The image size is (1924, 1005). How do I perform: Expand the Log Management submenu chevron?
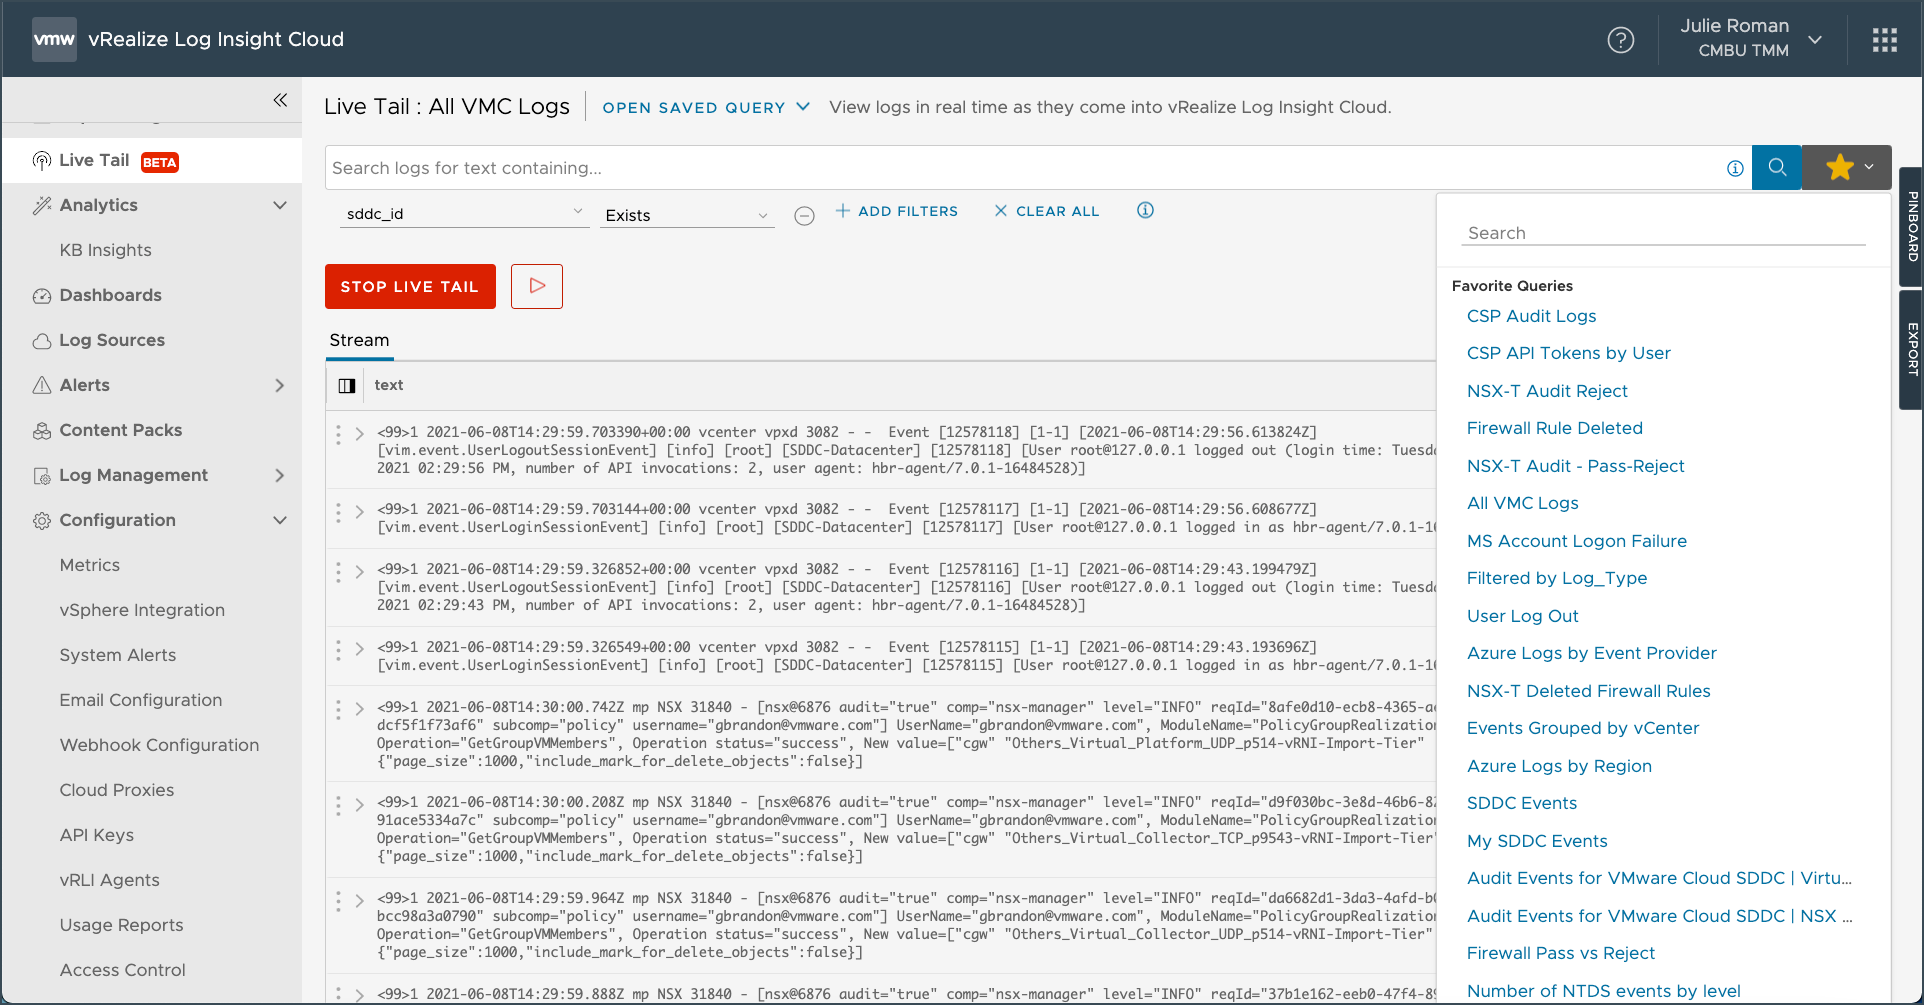(x=280, y=476)
